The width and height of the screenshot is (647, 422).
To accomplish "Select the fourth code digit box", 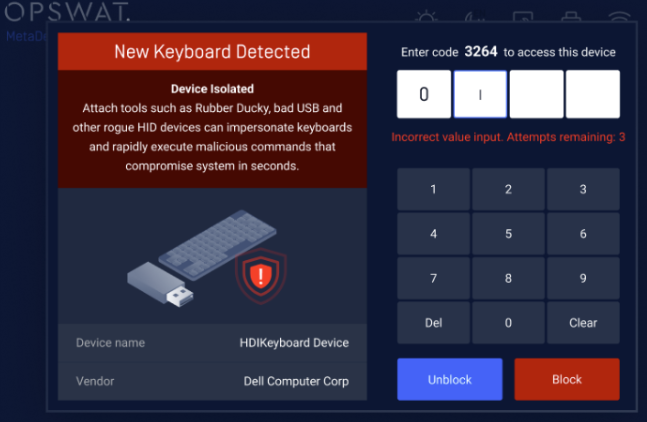I will coord(592,95).
